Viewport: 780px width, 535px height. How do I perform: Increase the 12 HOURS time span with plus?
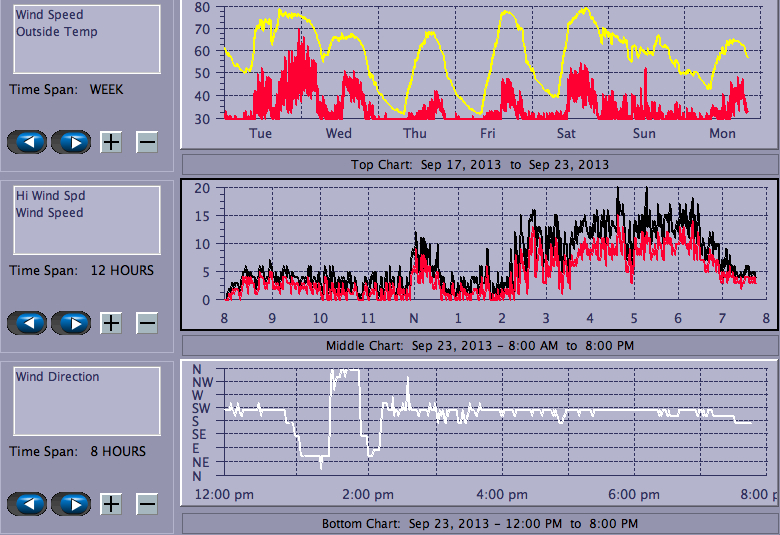[x=111, y=323]
